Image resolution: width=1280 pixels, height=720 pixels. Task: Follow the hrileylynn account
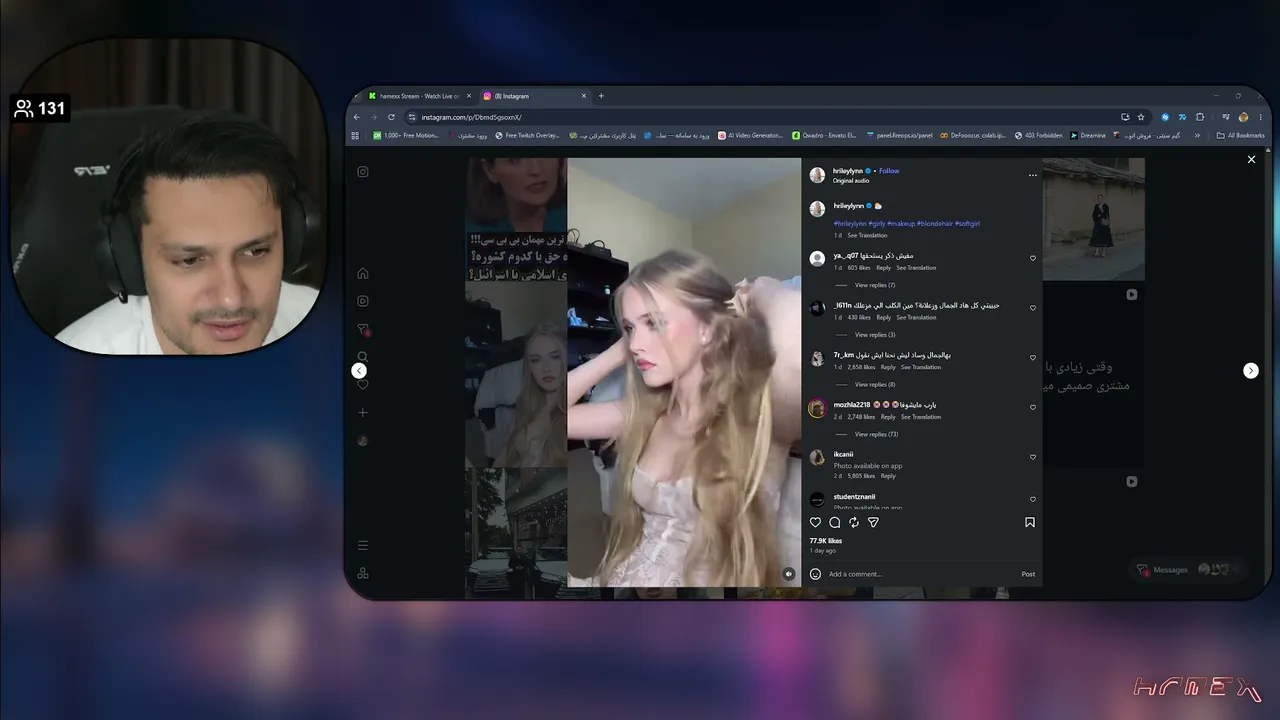point(889,171)
